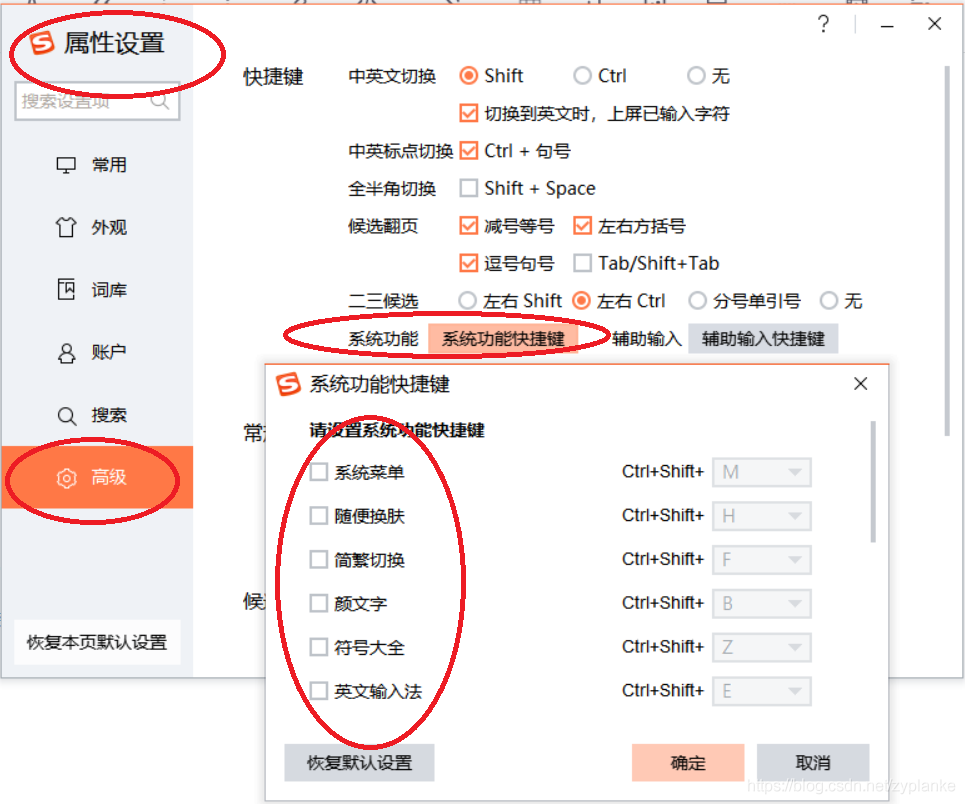Click magnifier icon inside search box
965x804 pixels.
[x=160, y=101]
